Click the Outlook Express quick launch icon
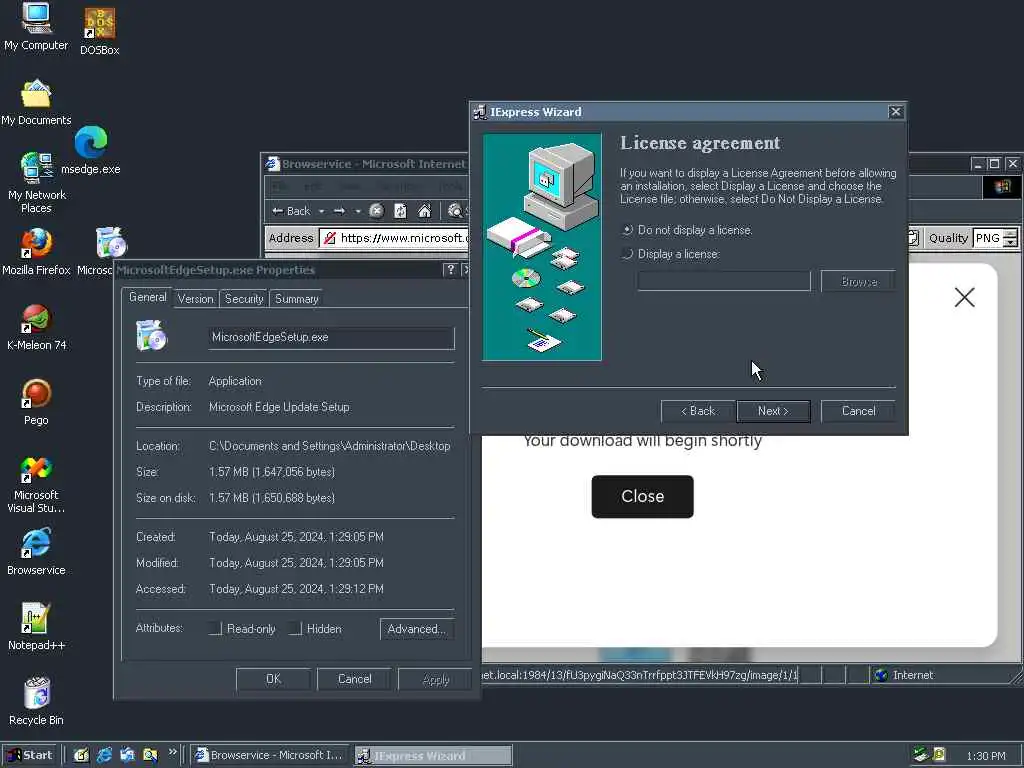Screen dimensions: 1024x768 point(127,755)
